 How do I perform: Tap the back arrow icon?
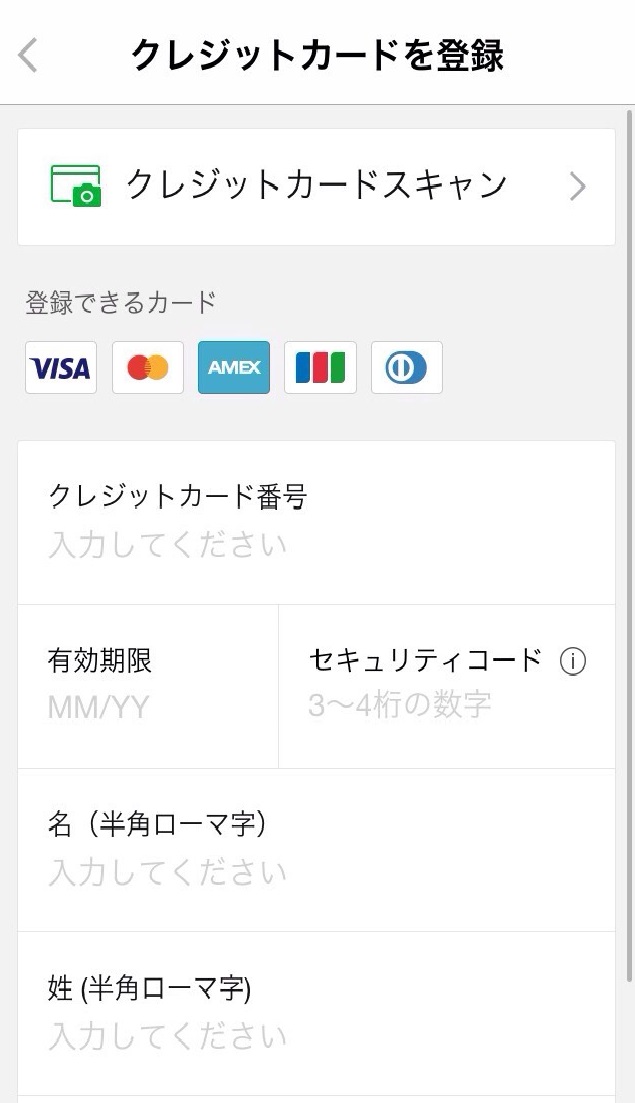[28, 55]
